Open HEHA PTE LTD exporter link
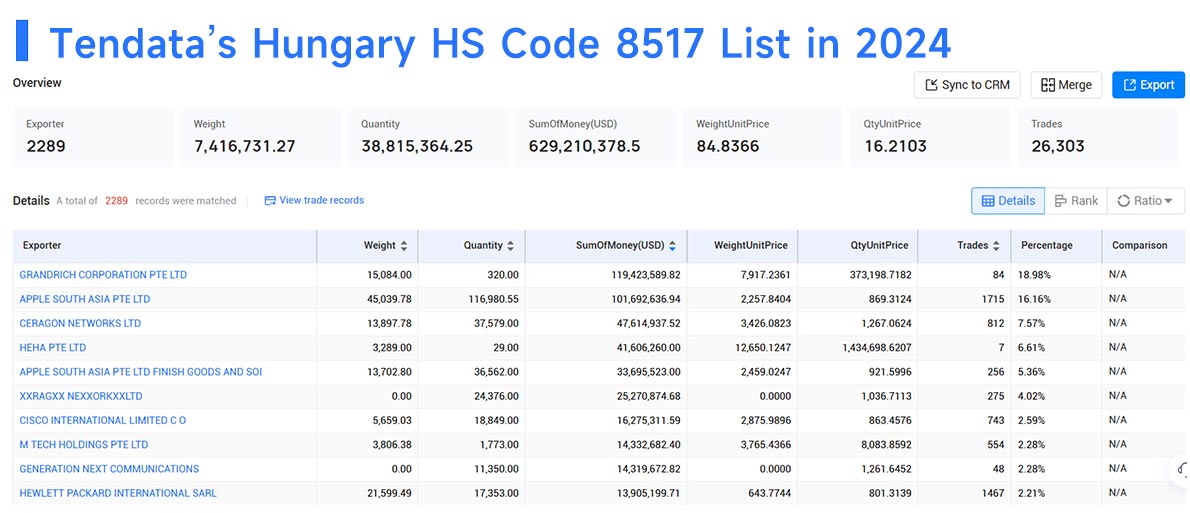Viewport: 1190px width, 513px height. [53, 348]
